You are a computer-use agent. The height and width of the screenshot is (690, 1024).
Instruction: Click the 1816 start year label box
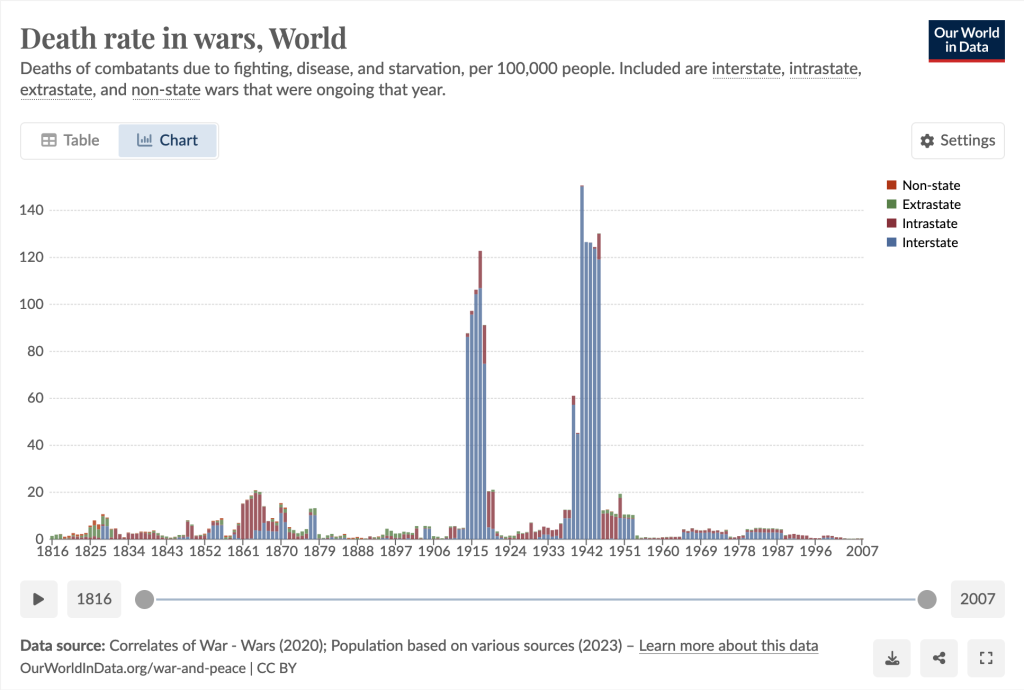click(x=94, y=599)
